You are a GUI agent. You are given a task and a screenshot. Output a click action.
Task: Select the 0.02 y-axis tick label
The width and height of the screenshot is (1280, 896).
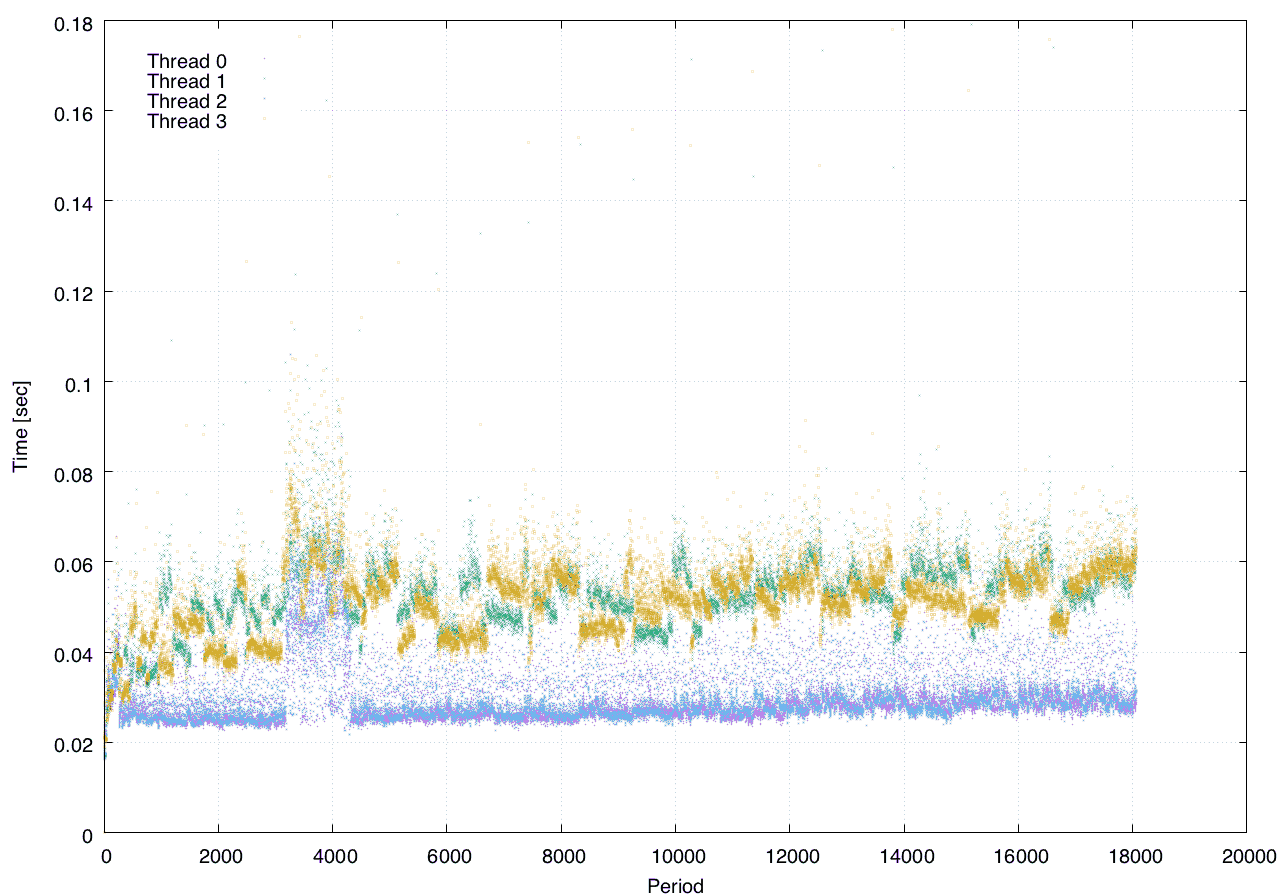coord(73,743)
